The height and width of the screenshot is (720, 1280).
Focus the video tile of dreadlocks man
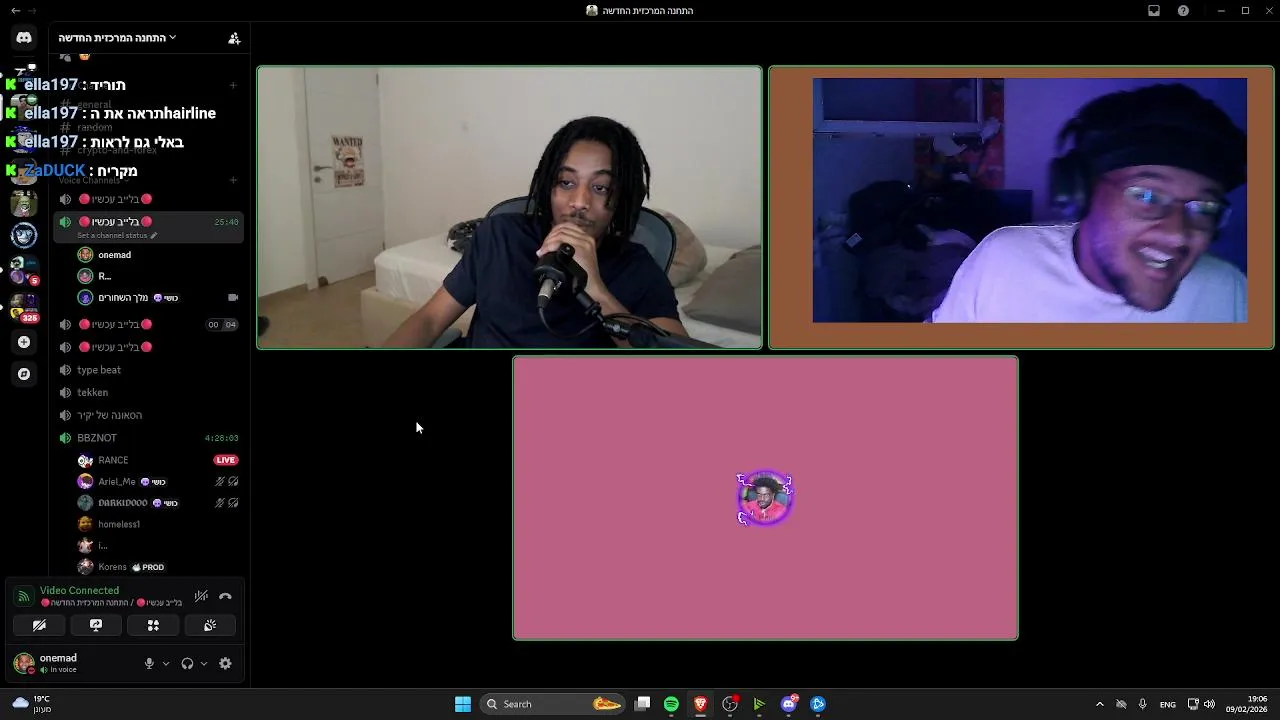pos(509,208)
